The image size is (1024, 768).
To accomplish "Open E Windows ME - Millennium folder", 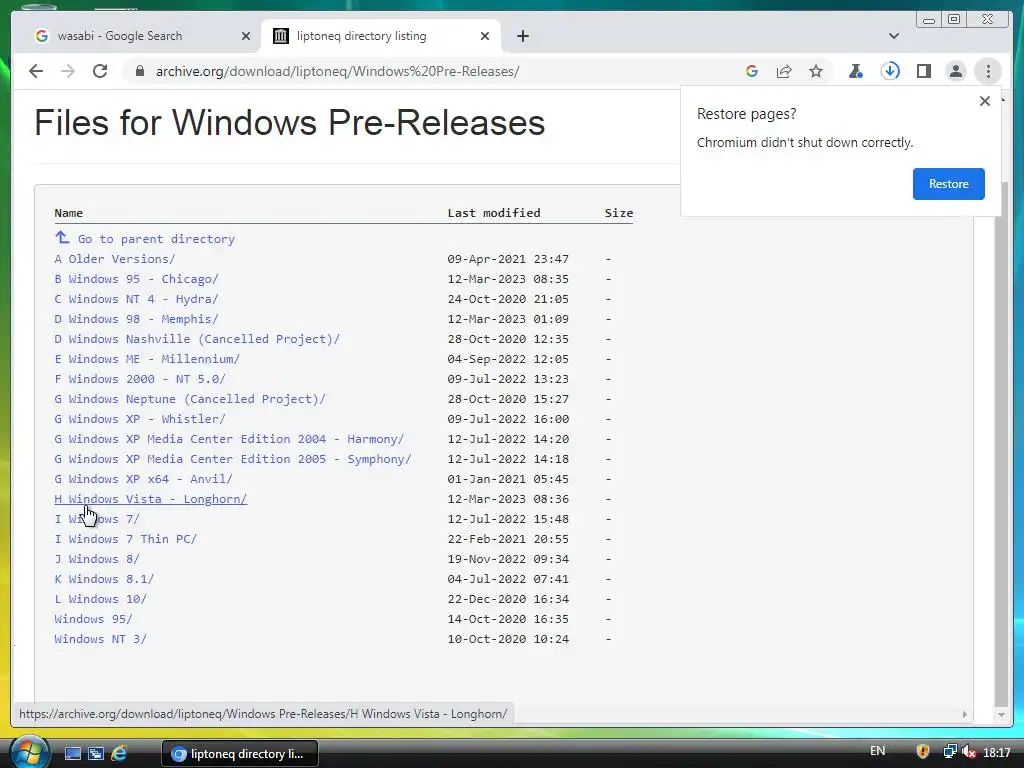I will [x=147, y=359].
